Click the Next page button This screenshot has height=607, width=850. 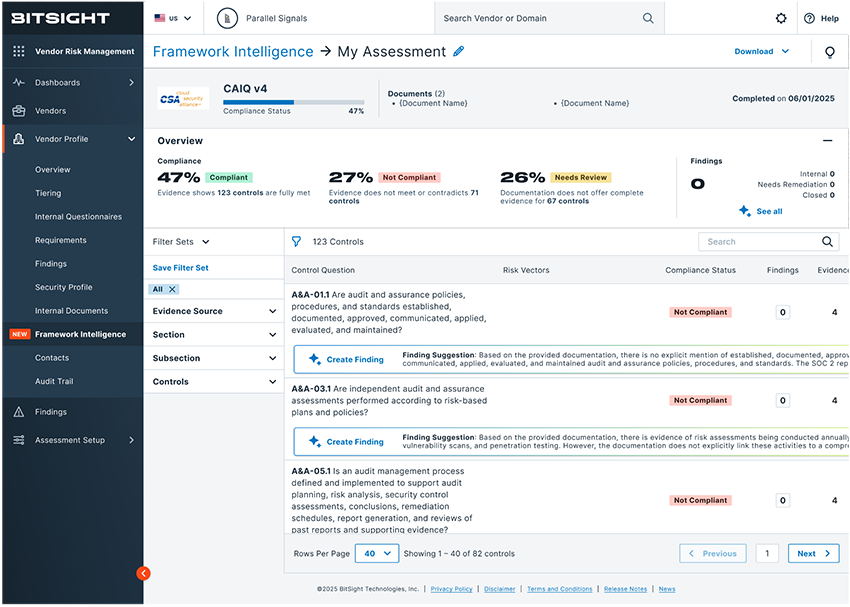point(813,553)
